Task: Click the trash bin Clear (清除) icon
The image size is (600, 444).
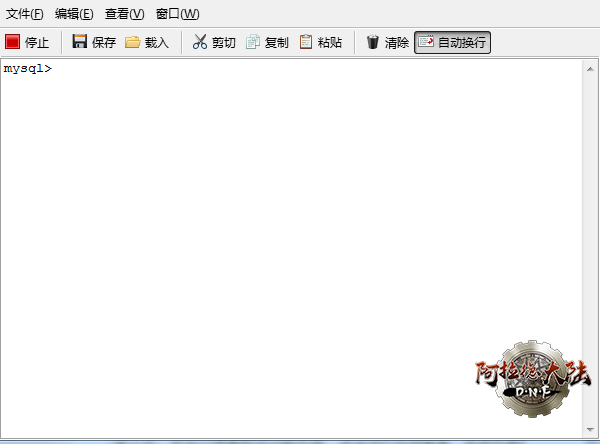Action: click(373, 42)
